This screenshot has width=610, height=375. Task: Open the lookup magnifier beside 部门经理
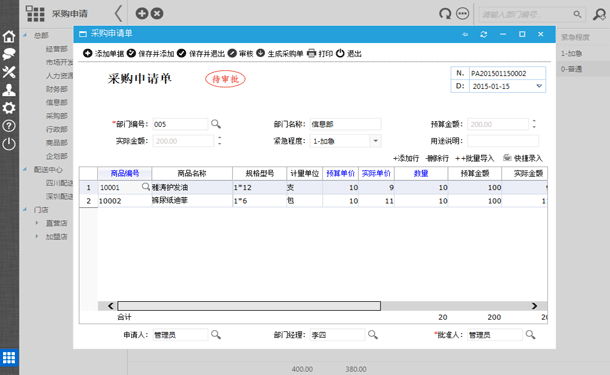click(373, 335)
